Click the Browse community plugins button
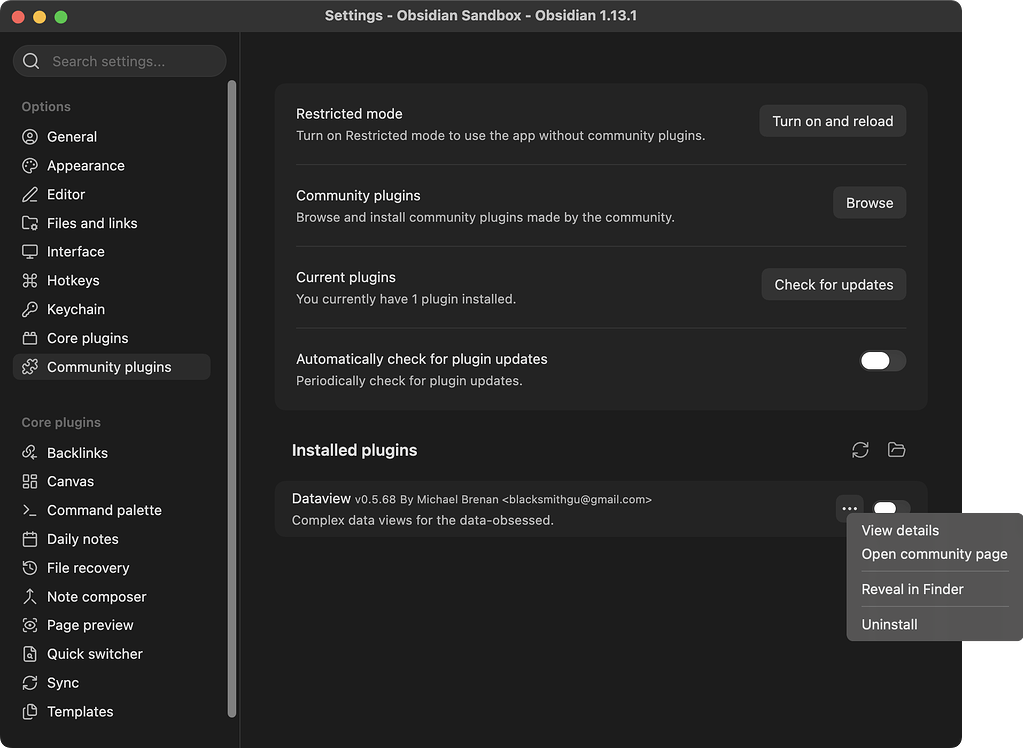This screenshot has height=748, width=1023. 869,203
